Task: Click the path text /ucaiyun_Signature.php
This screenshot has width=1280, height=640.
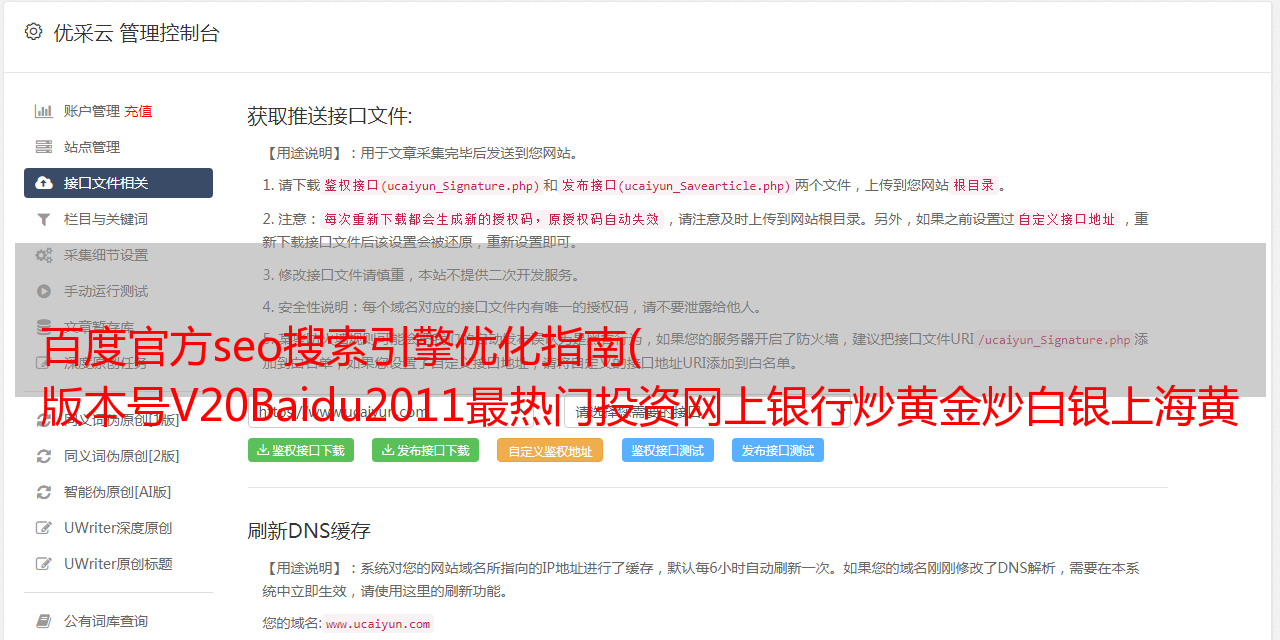Action: (1054, 339)
